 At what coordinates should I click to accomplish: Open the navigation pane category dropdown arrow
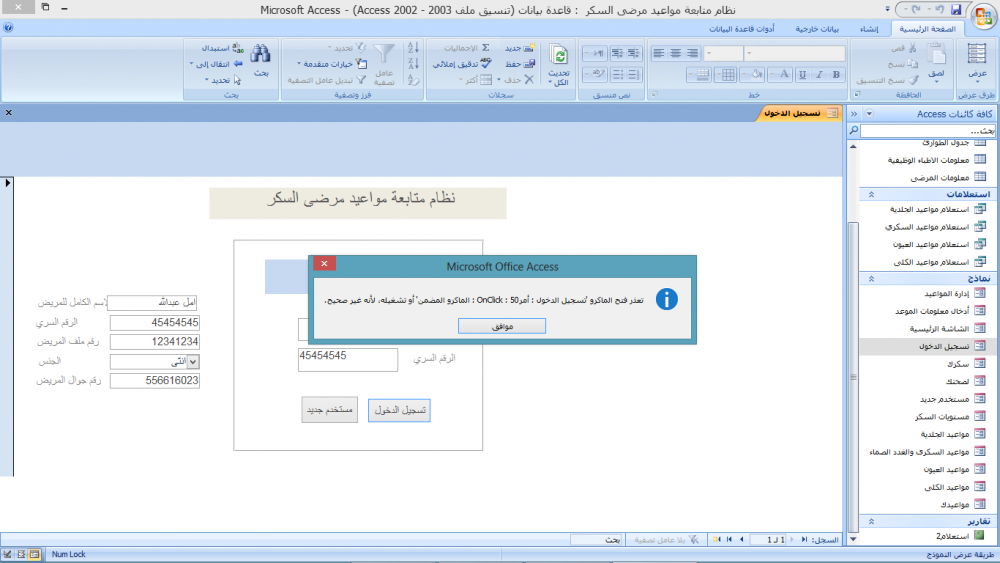coord(869,113)
